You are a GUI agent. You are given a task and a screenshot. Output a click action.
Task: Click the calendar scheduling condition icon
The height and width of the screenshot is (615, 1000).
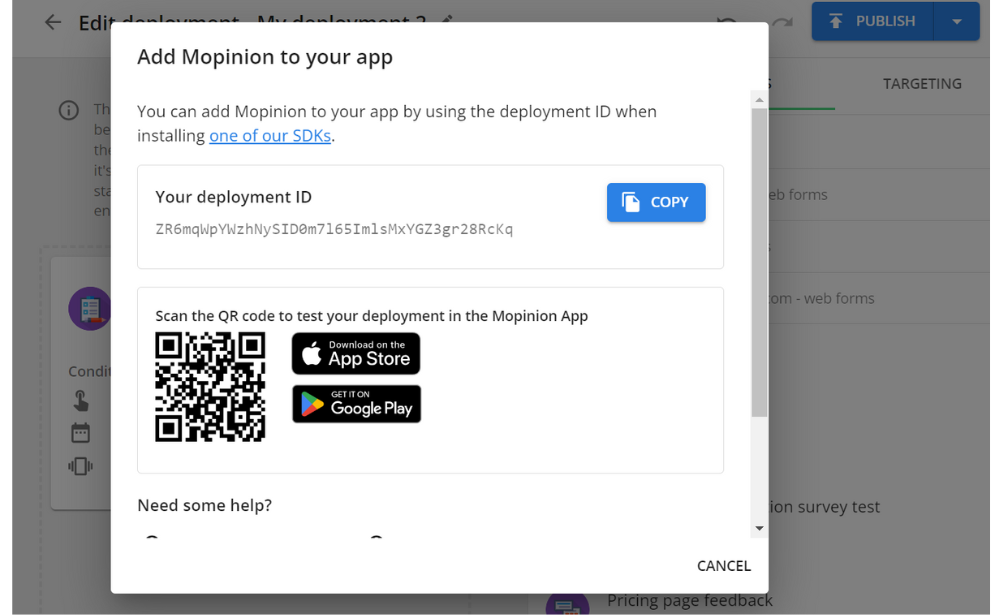pyautogui.click(x=81, y=432)
